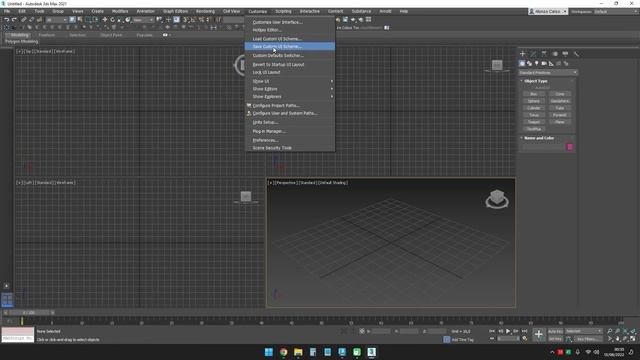Toggle the Window/Crossing selection button

(96, 19)
